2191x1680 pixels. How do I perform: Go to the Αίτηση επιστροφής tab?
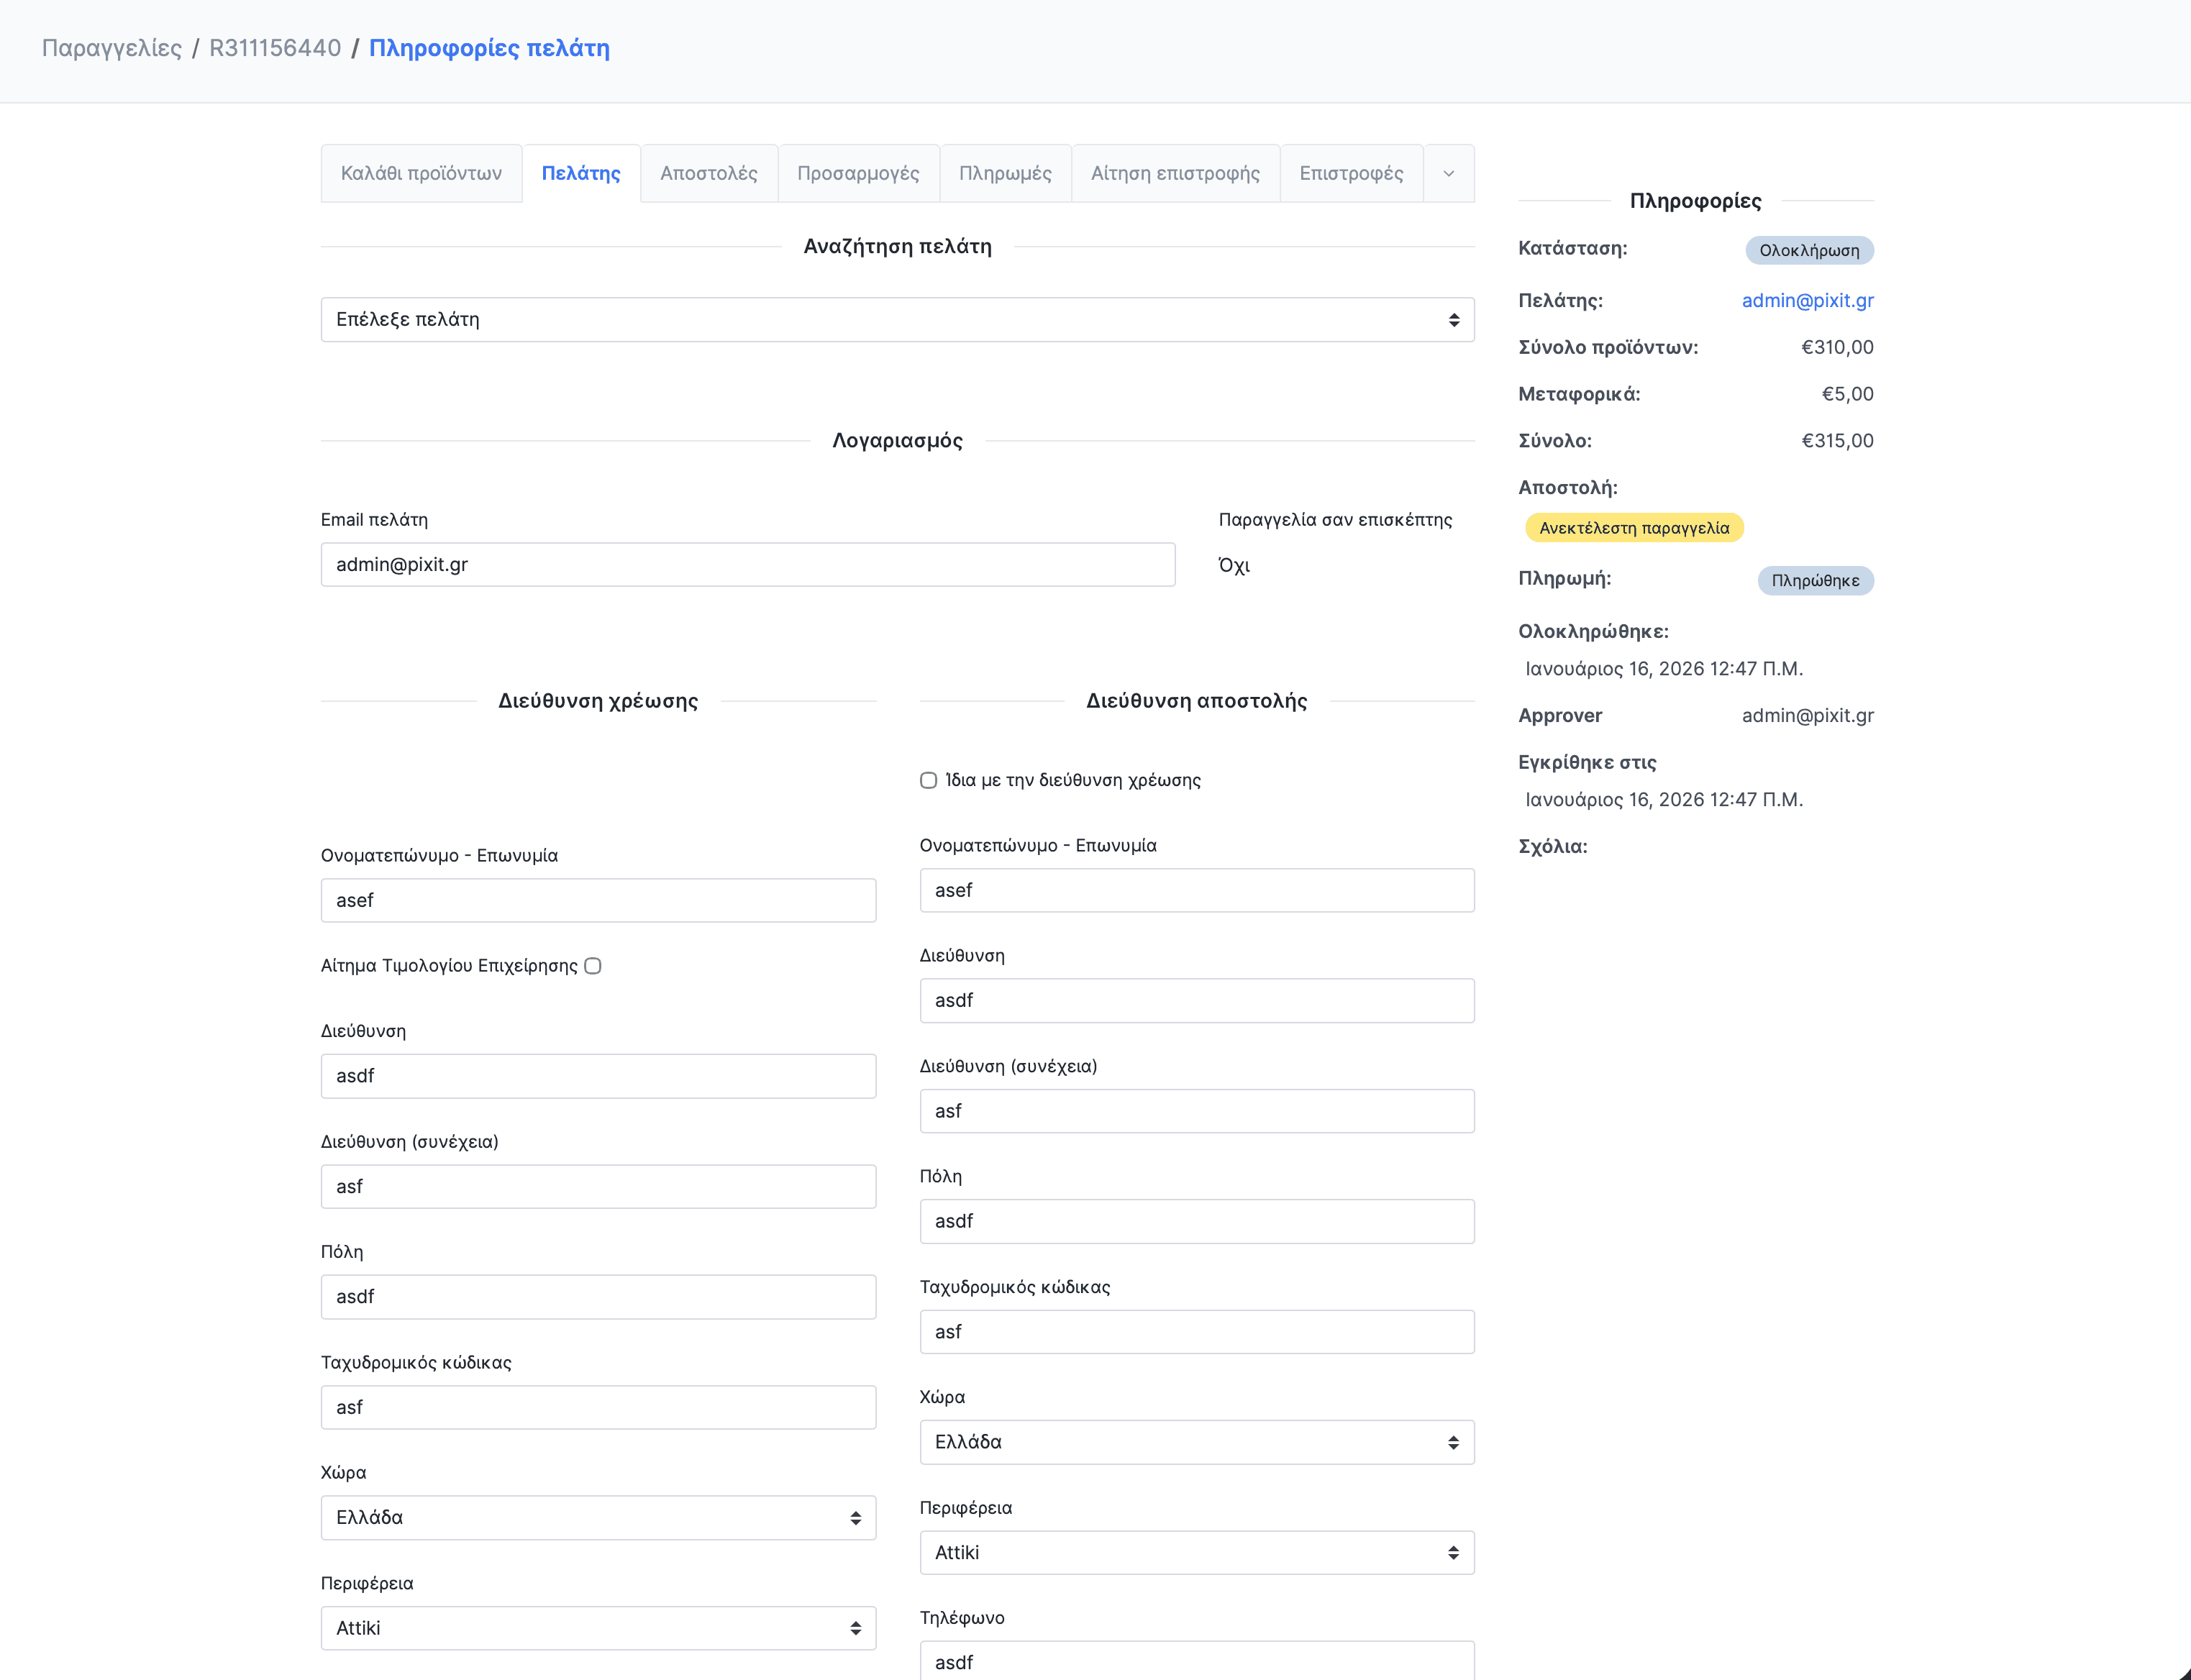1174,173
